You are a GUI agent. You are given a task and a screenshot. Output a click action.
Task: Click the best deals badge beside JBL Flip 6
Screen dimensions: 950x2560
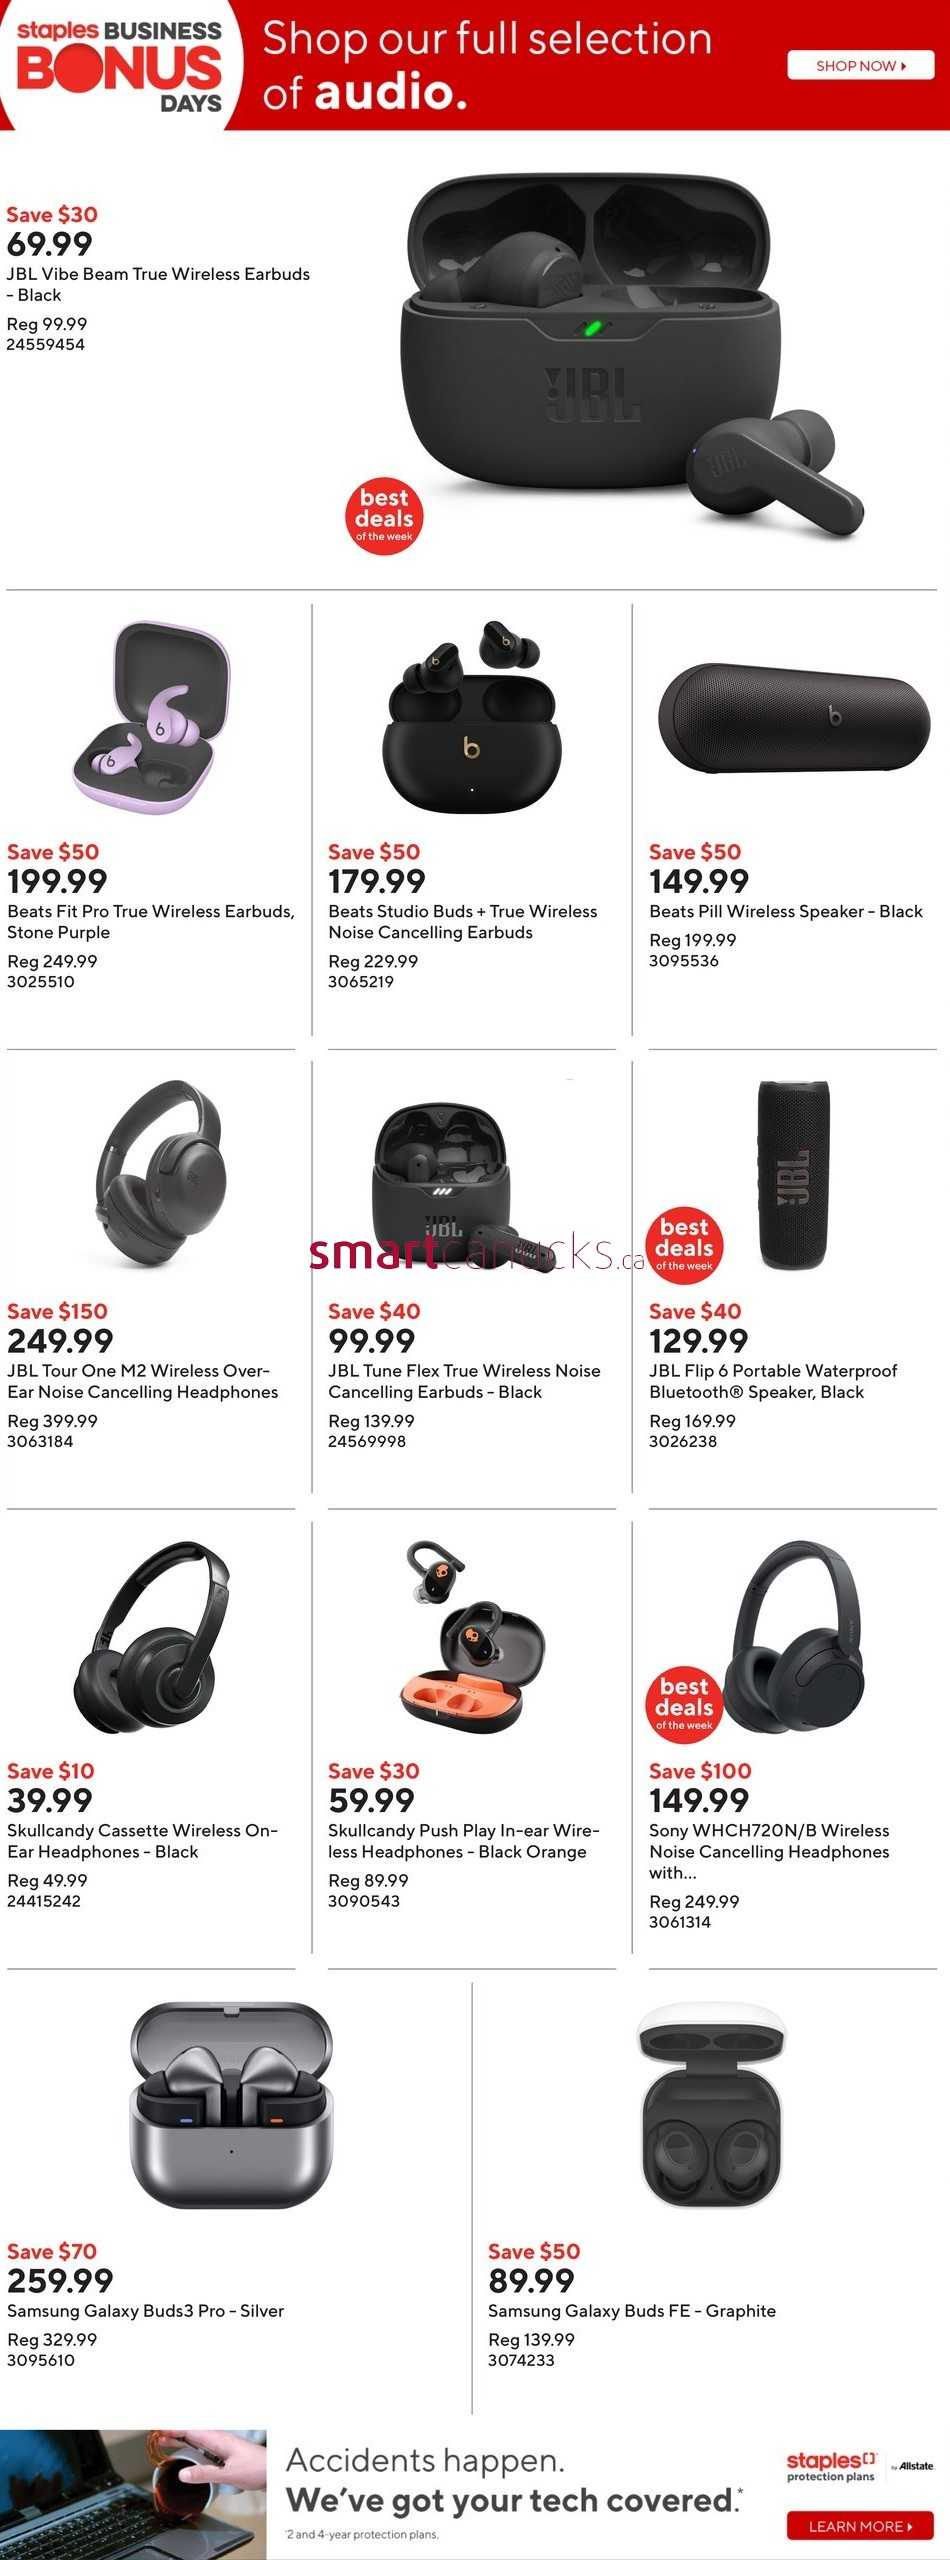click(x=685, y=1245)
